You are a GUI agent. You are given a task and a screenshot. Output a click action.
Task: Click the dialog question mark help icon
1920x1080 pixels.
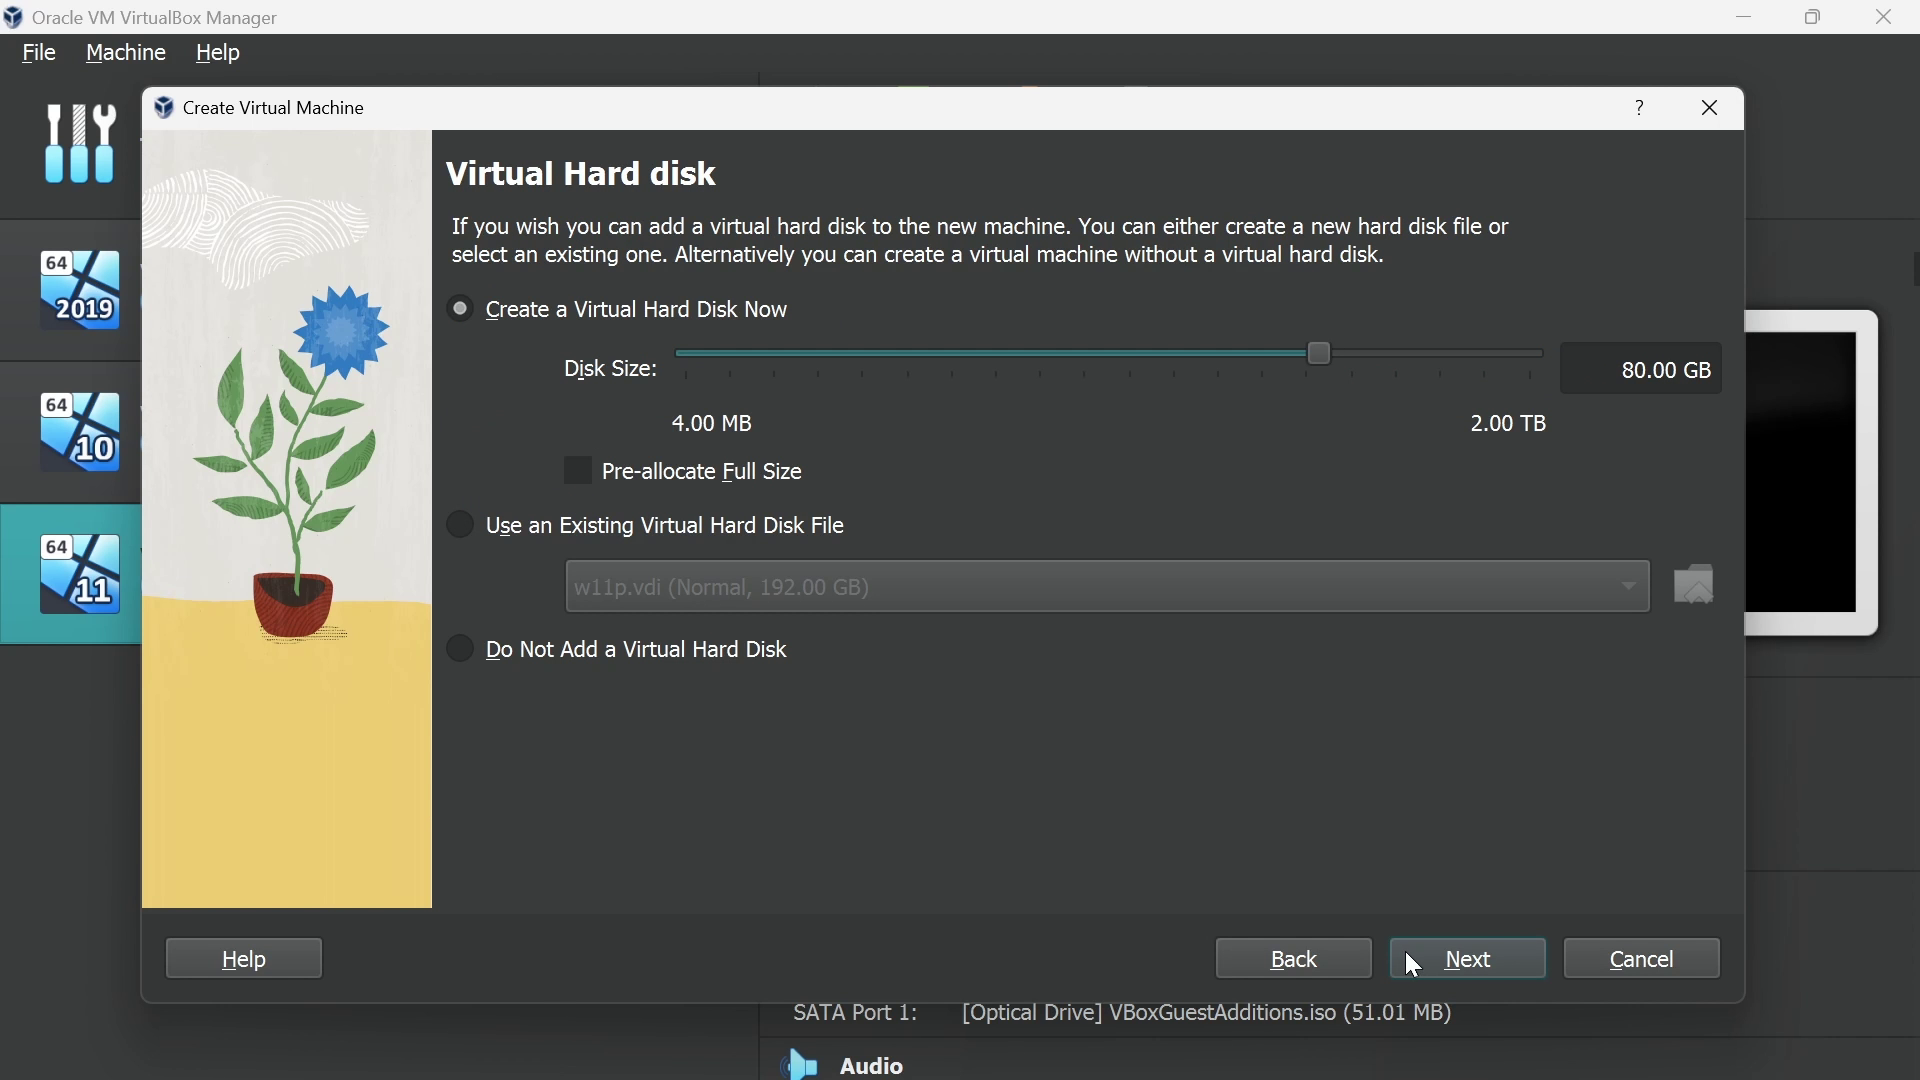[x=1641, y=108]
